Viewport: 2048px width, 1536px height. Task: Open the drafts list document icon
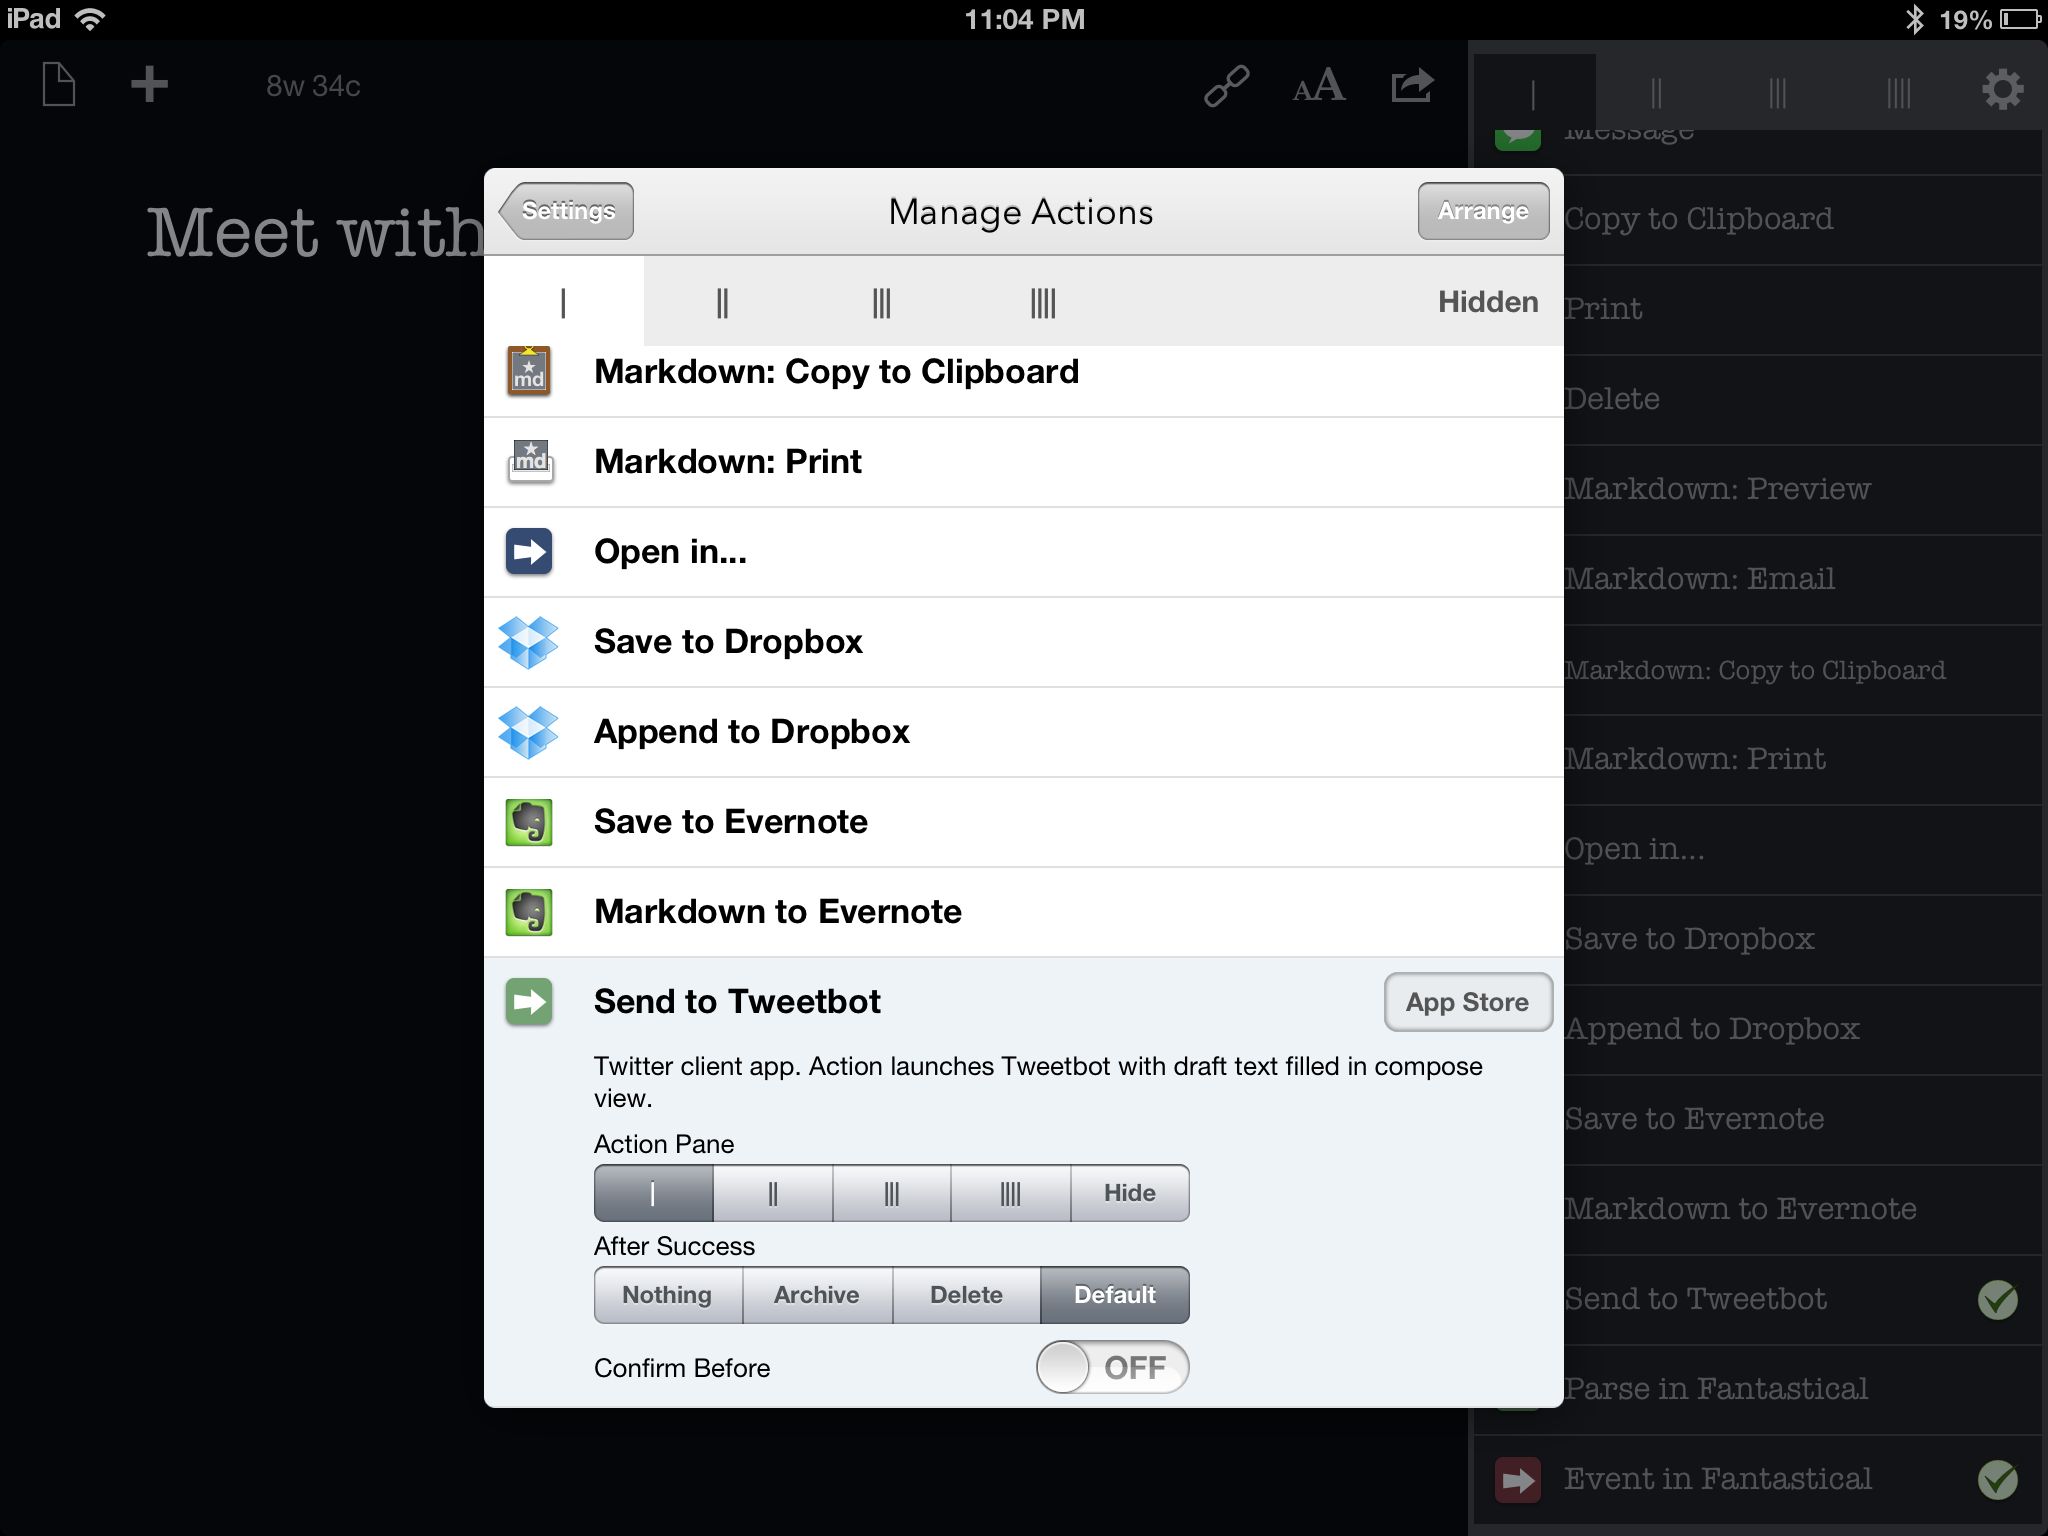pyautogui.click(x=59, y=85)
